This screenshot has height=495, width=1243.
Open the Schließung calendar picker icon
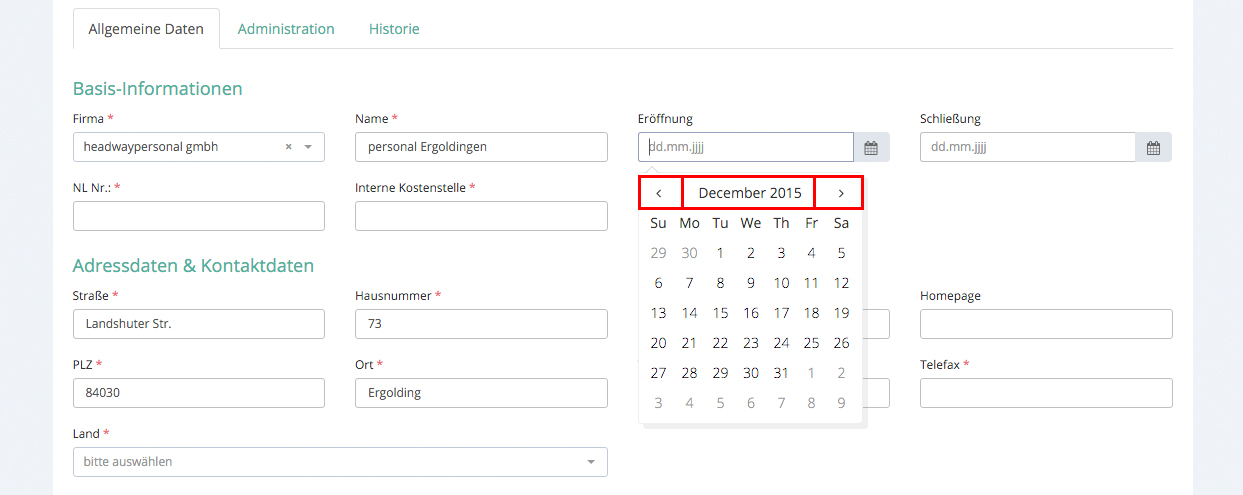1153,148
